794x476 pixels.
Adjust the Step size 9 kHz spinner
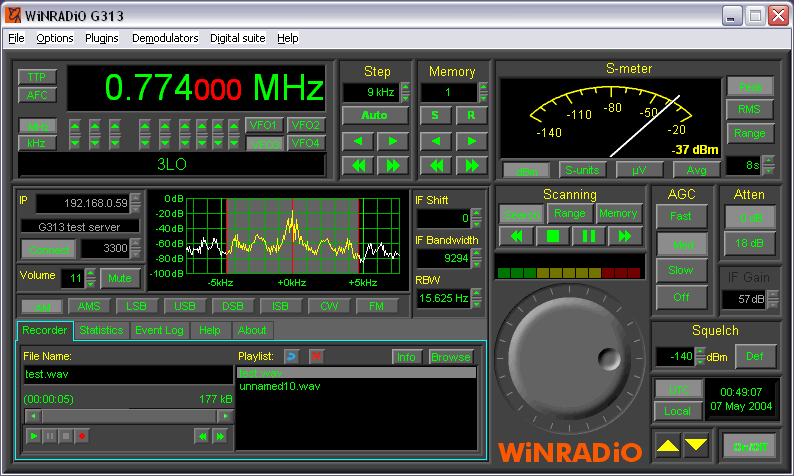pos(405,92)
